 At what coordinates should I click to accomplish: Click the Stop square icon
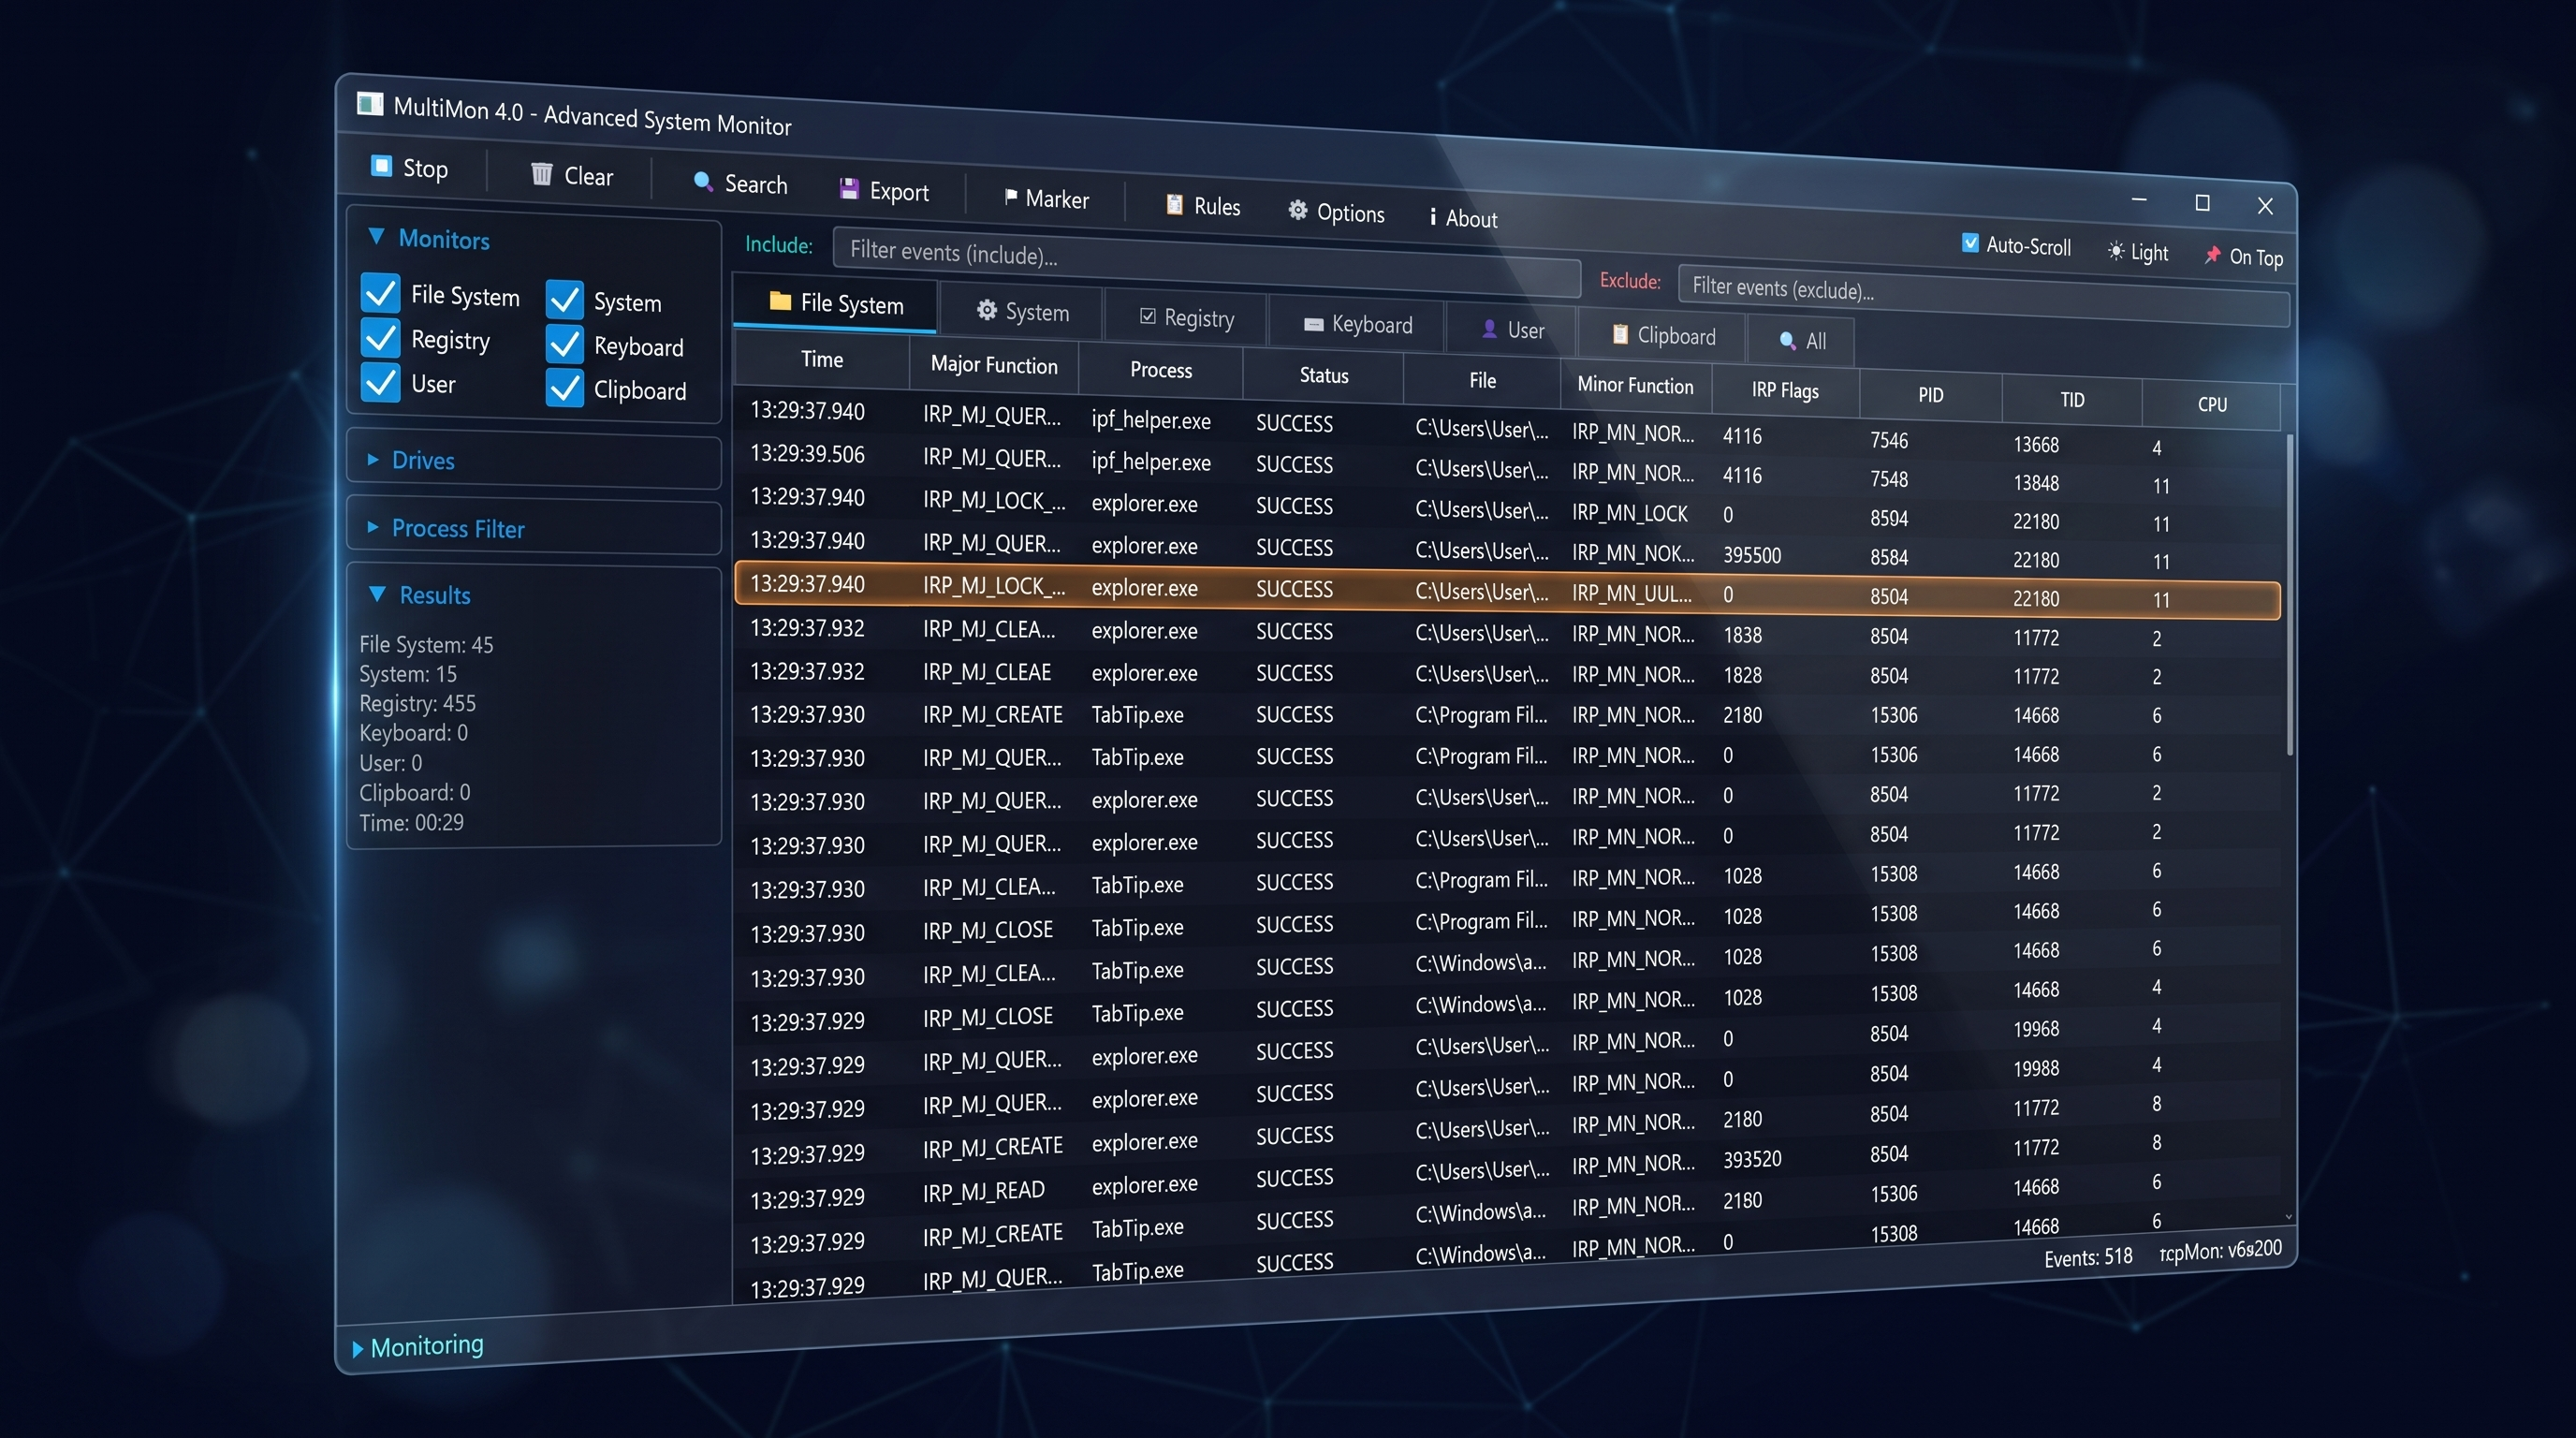coord(381,165)
